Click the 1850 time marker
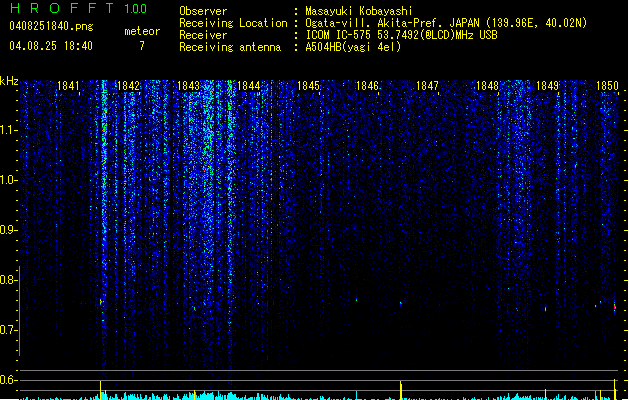Image resolution: width=629 pixels, height=400 pixels. (607, 86)
